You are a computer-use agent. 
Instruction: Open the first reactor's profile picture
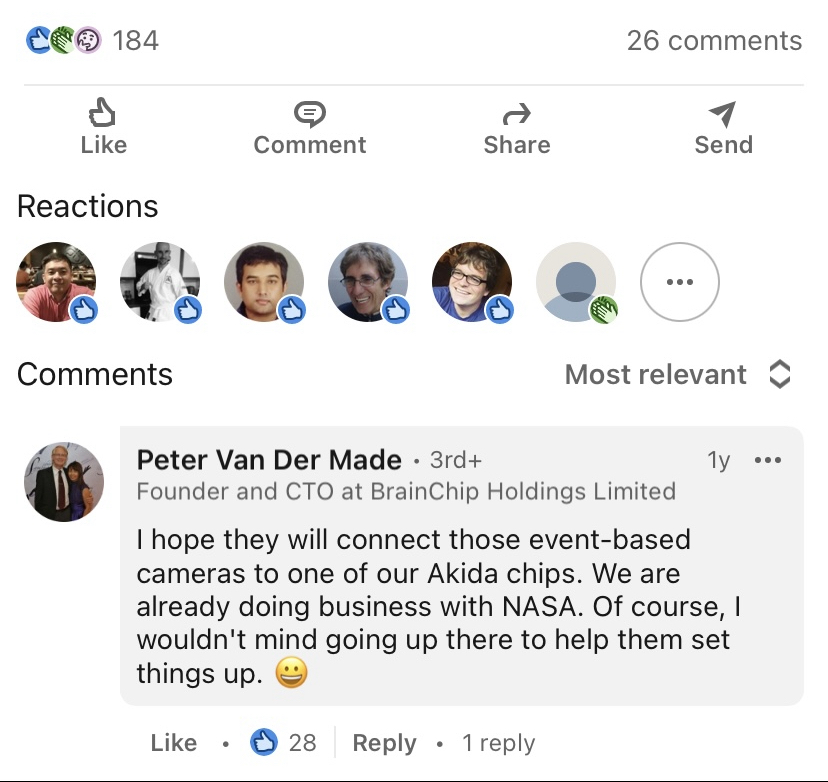pyautogui.click(x=57, y=282)
